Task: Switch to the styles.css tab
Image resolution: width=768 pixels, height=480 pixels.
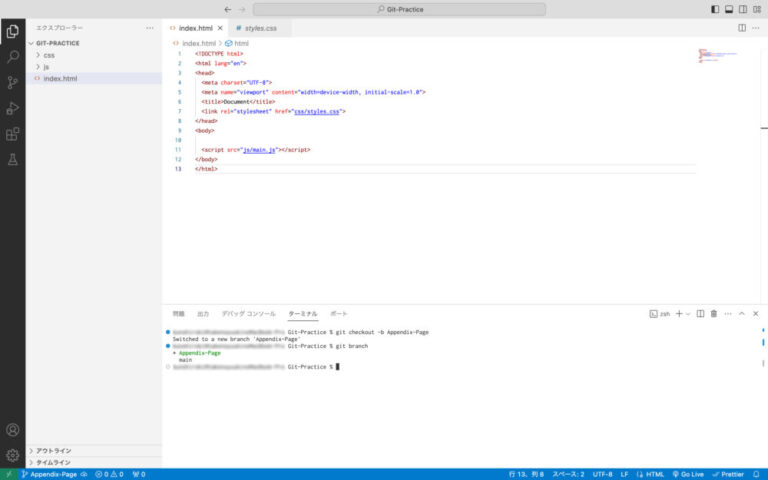Action: tap(258, 28)
